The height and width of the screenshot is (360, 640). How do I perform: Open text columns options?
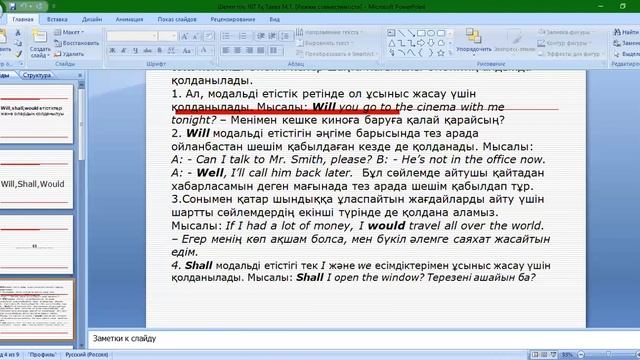tap(276, 51)
